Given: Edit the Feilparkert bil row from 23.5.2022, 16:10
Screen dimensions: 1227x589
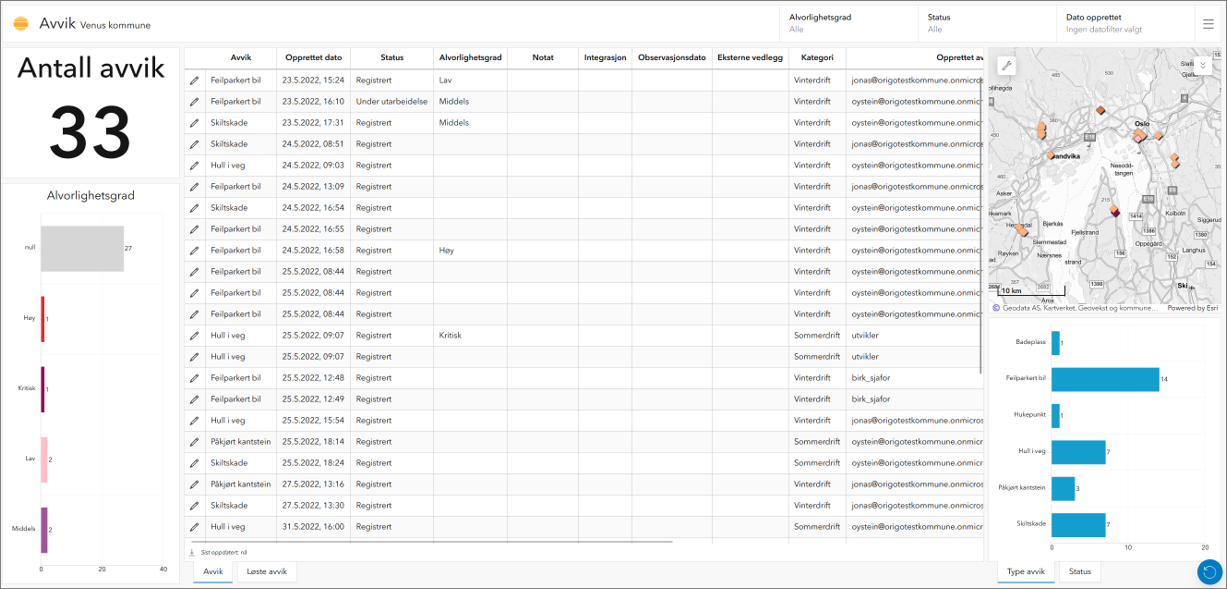Looking at the screenshot, I should [x=195, y=101].
